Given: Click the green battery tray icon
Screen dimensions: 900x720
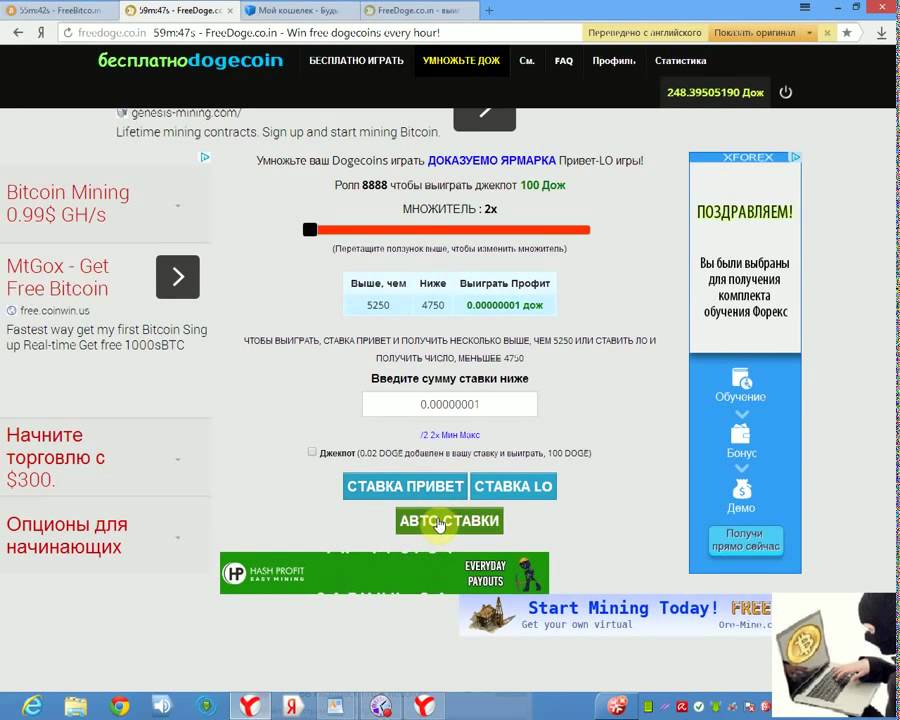Looking at the screenshot, I should click(x=648, y=706).
